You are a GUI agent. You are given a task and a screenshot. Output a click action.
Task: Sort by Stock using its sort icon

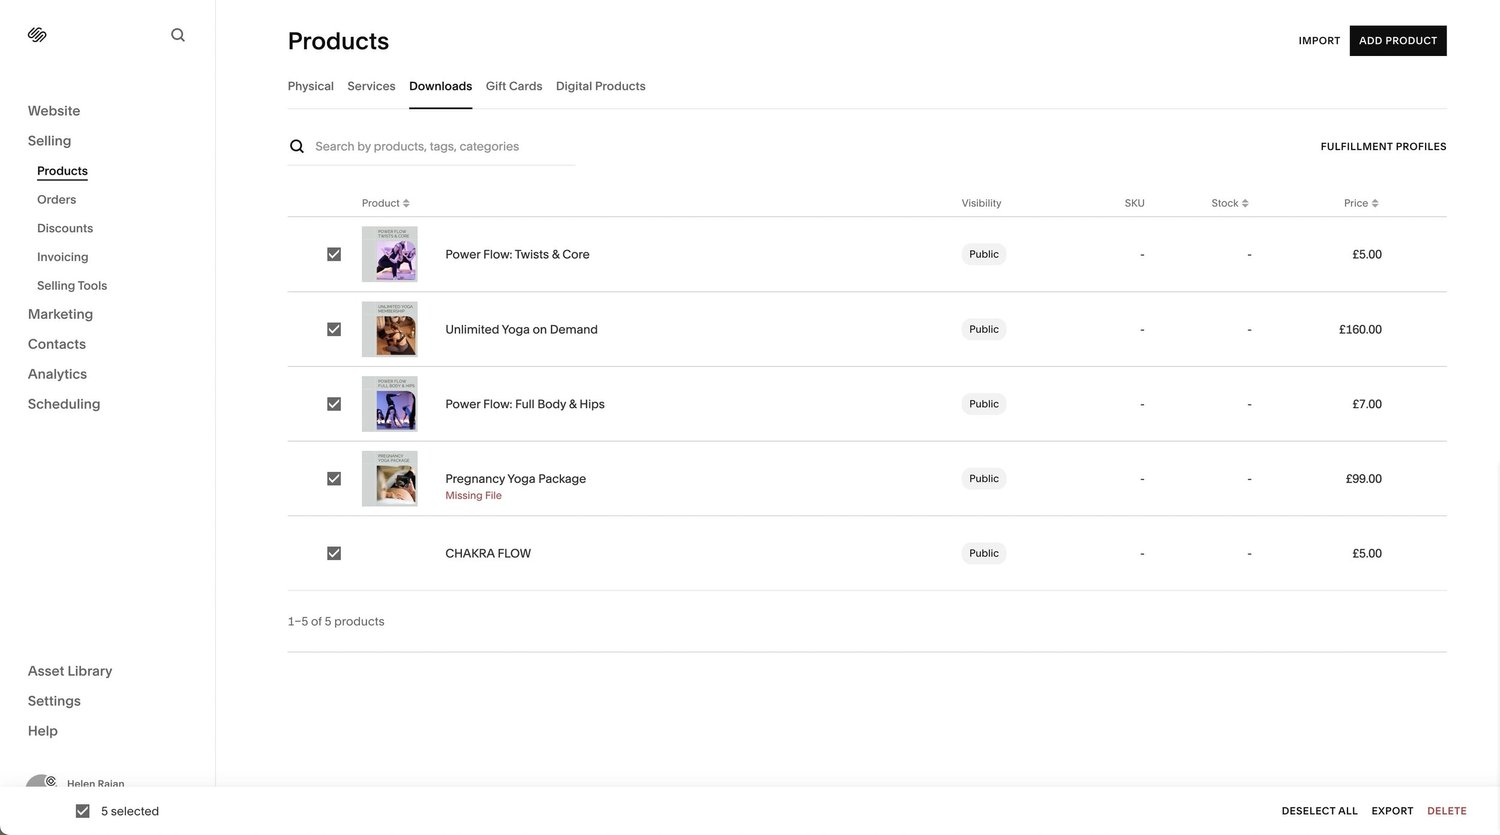1244,202
